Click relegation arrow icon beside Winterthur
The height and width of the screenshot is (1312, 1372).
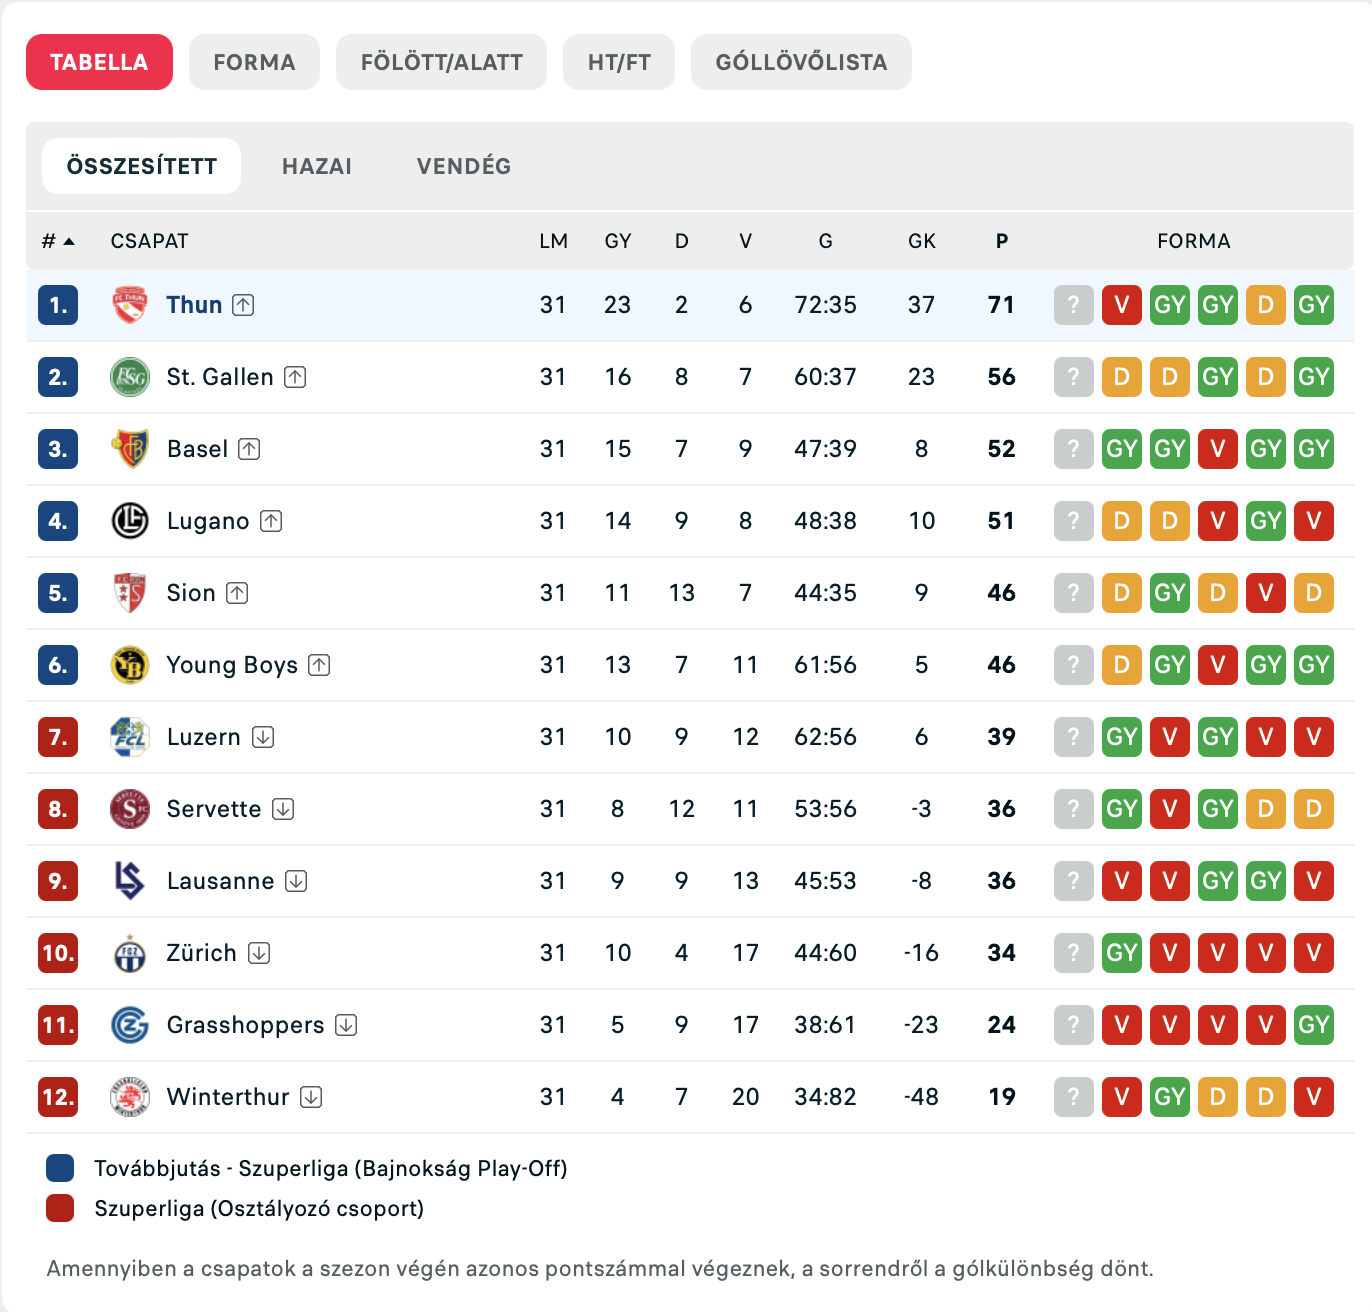[311, 1097]
